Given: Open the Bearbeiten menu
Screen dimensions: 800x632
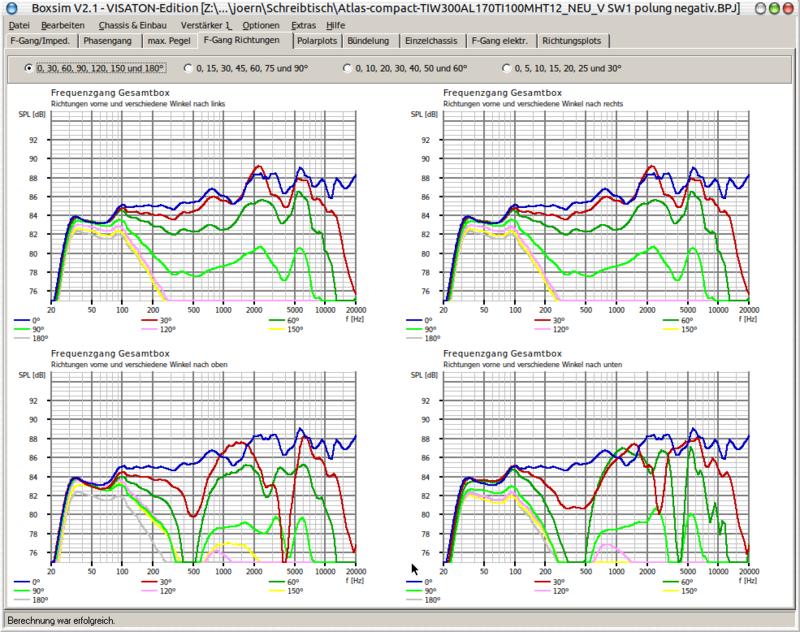Looking at the screenshot, I should (x=64, y=24).
